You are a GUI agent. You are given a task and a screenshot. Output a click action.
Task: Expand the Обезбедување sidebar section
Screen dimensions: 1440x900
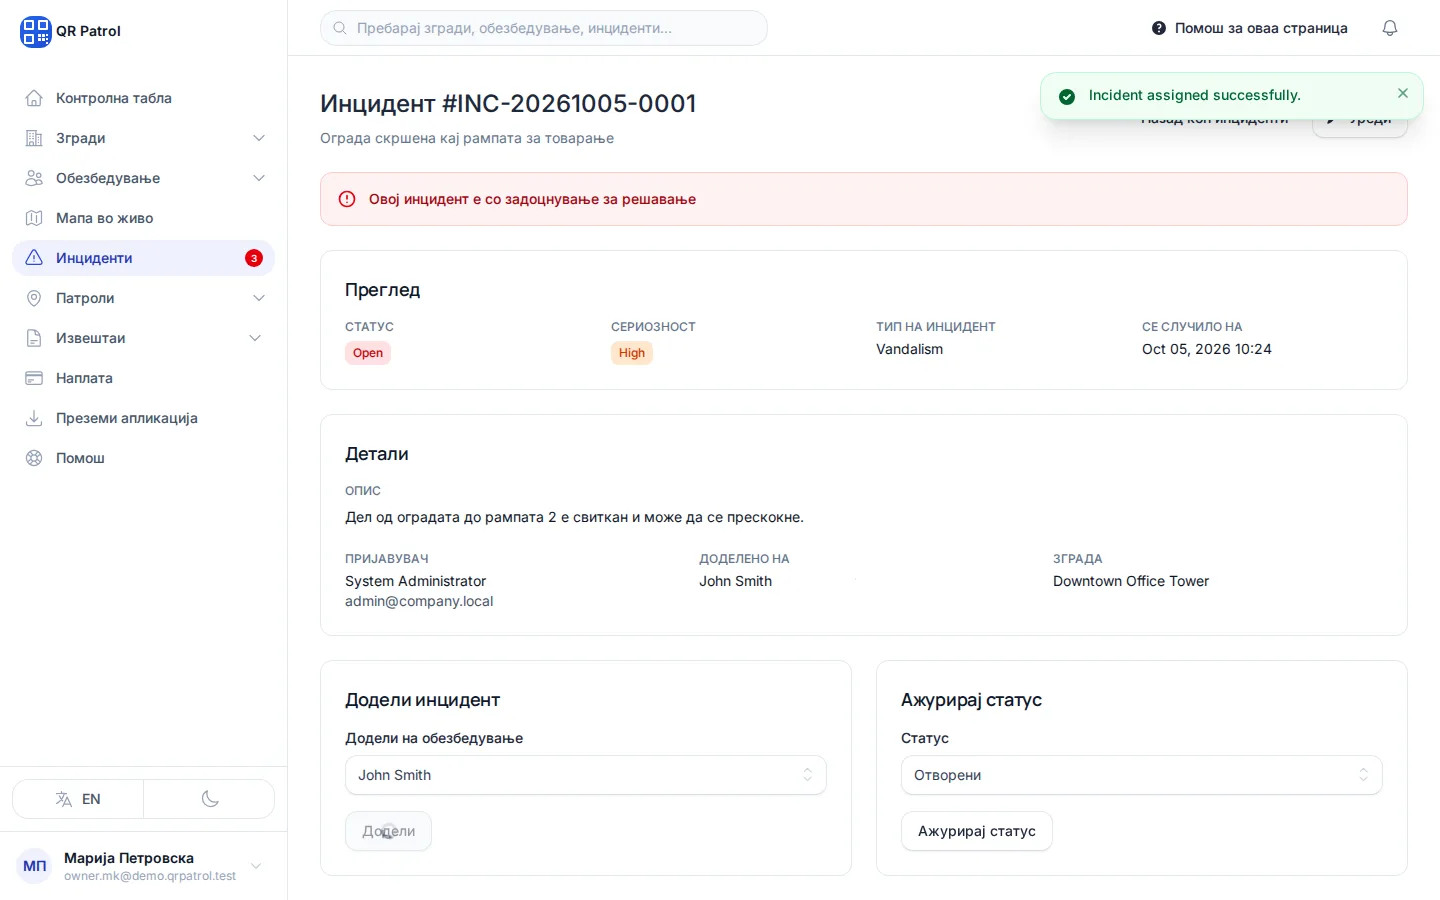[x=143, y=178]
